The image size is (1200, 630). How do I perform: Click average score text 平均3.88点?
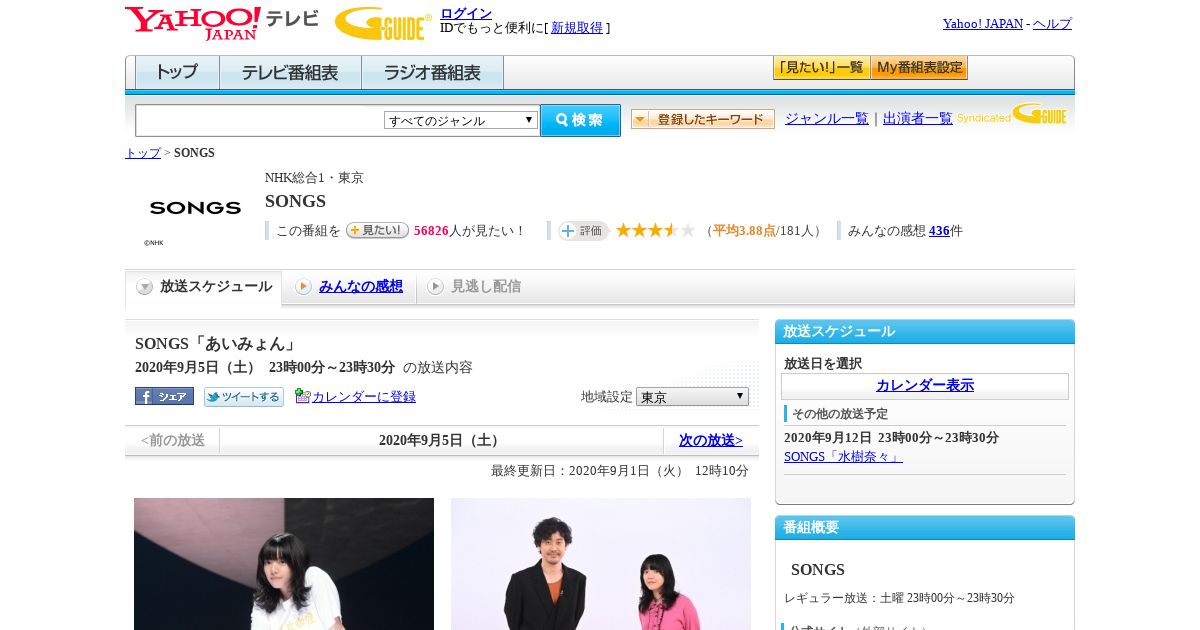pos(744,231)
